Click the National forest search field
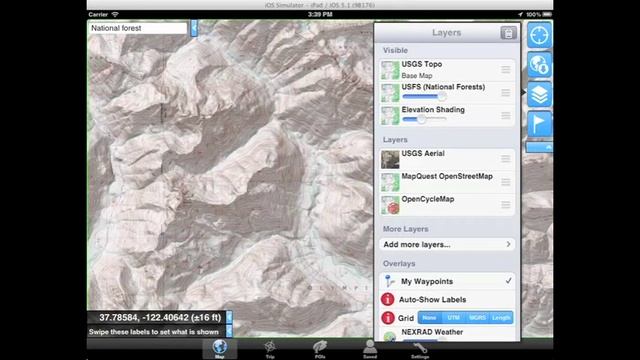The image size is (640, 360). point(138,28)
